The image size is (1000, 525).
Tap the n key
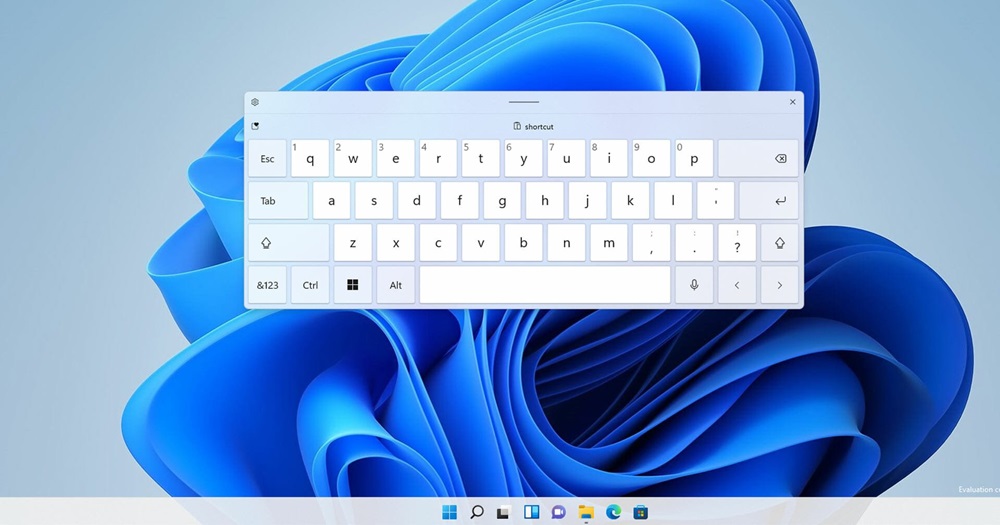(x=566, y=243)
